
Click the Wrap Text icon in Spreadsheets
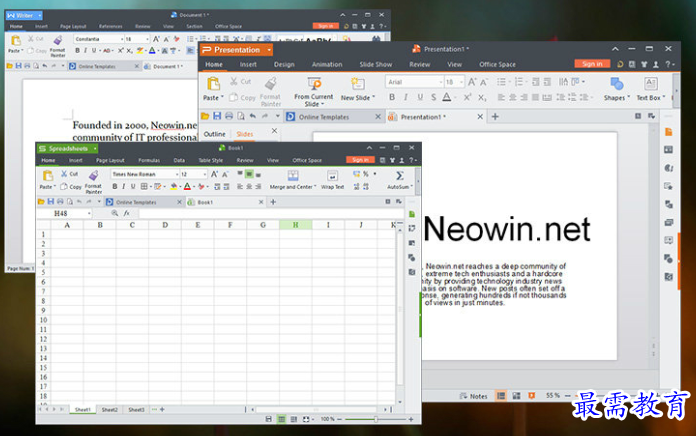332,175
